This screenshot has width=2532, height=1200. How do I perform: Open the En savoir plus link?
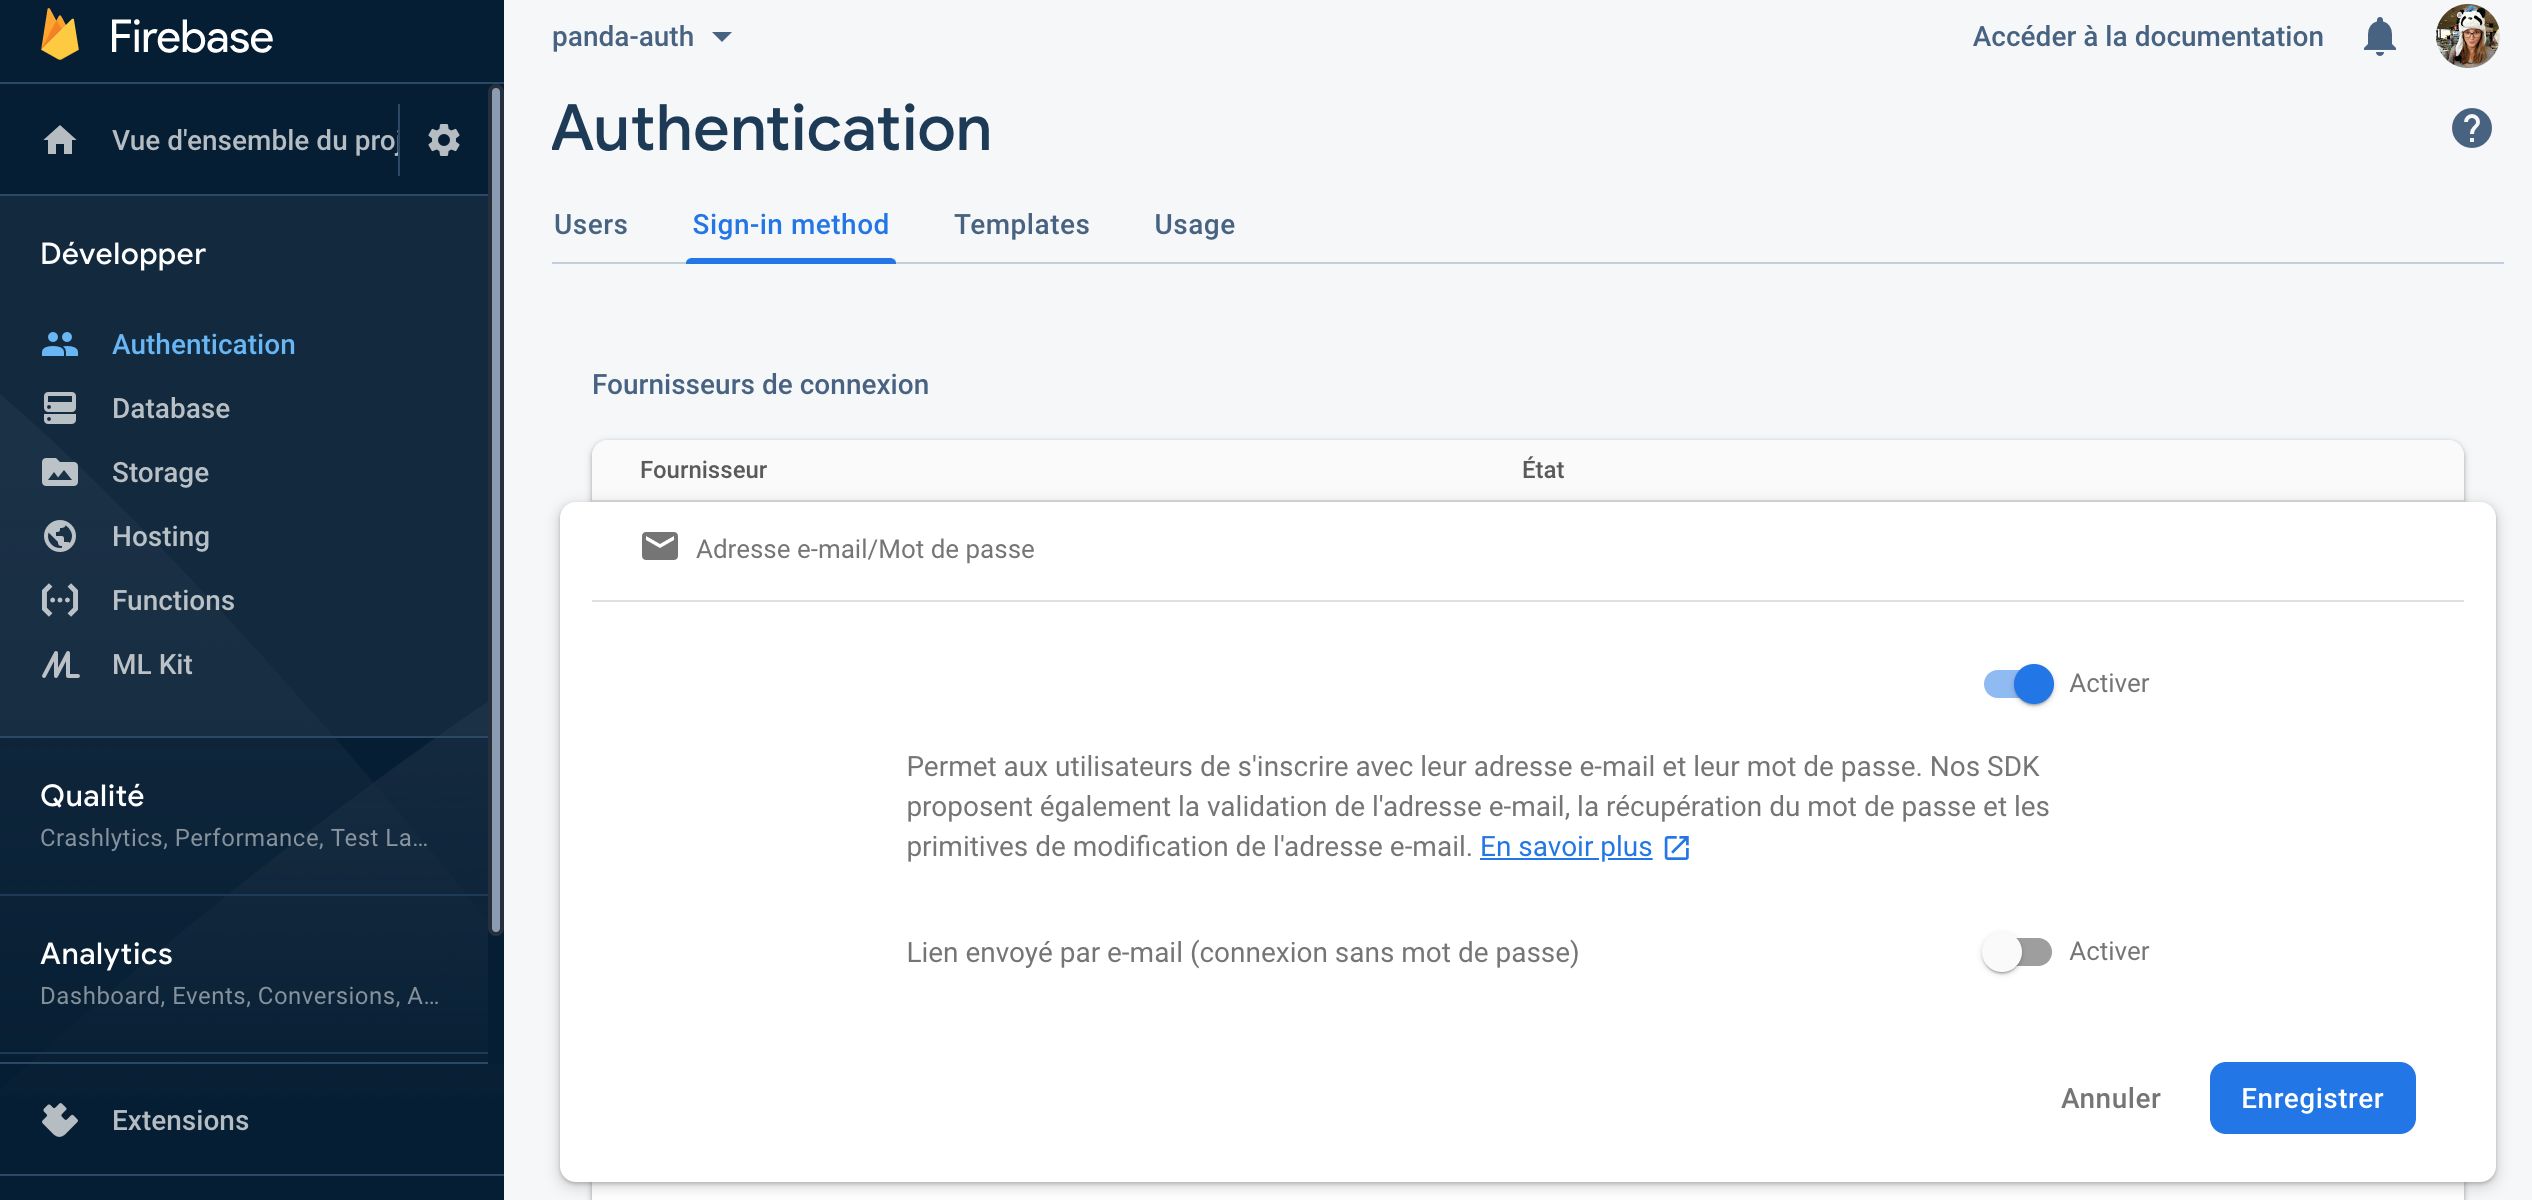coord(1564,847)
